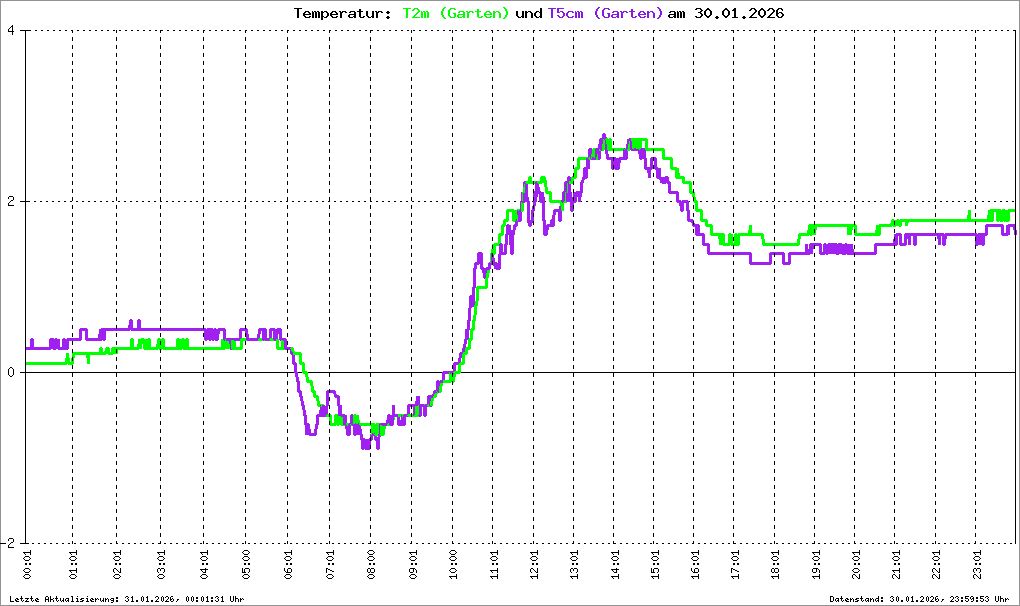Click the purple T5cm (Garten) legend label
The height and width of the screenshot is (606, 1020).
click(605, 14)
